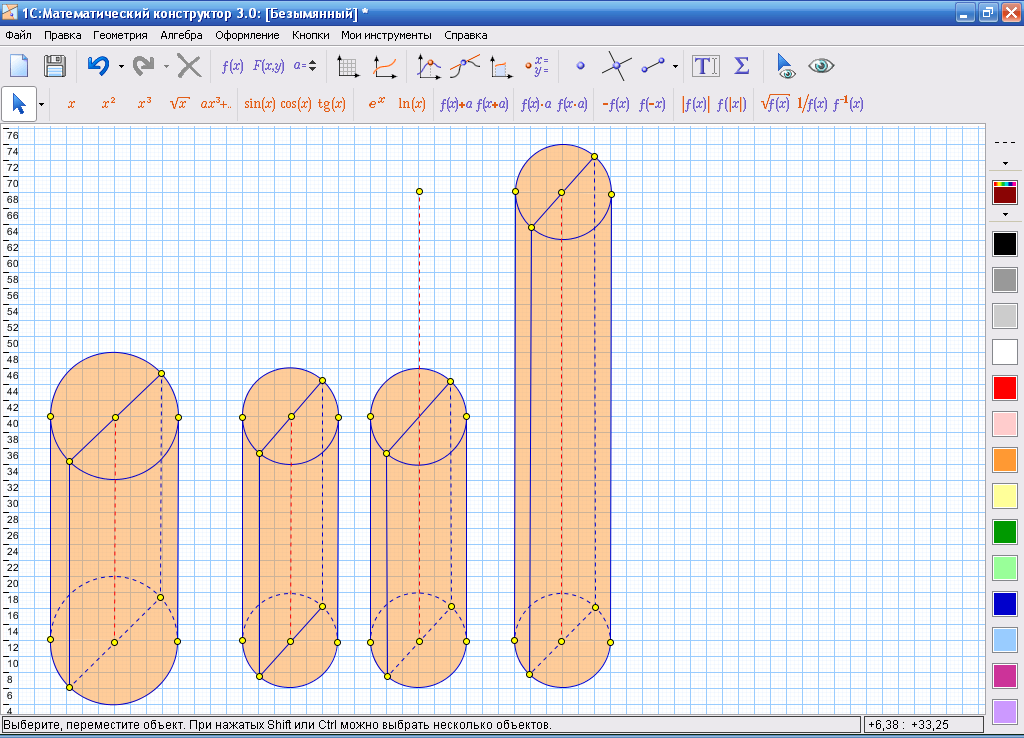
Task: Open the Геометрия menu
Action: coord(120,35)
